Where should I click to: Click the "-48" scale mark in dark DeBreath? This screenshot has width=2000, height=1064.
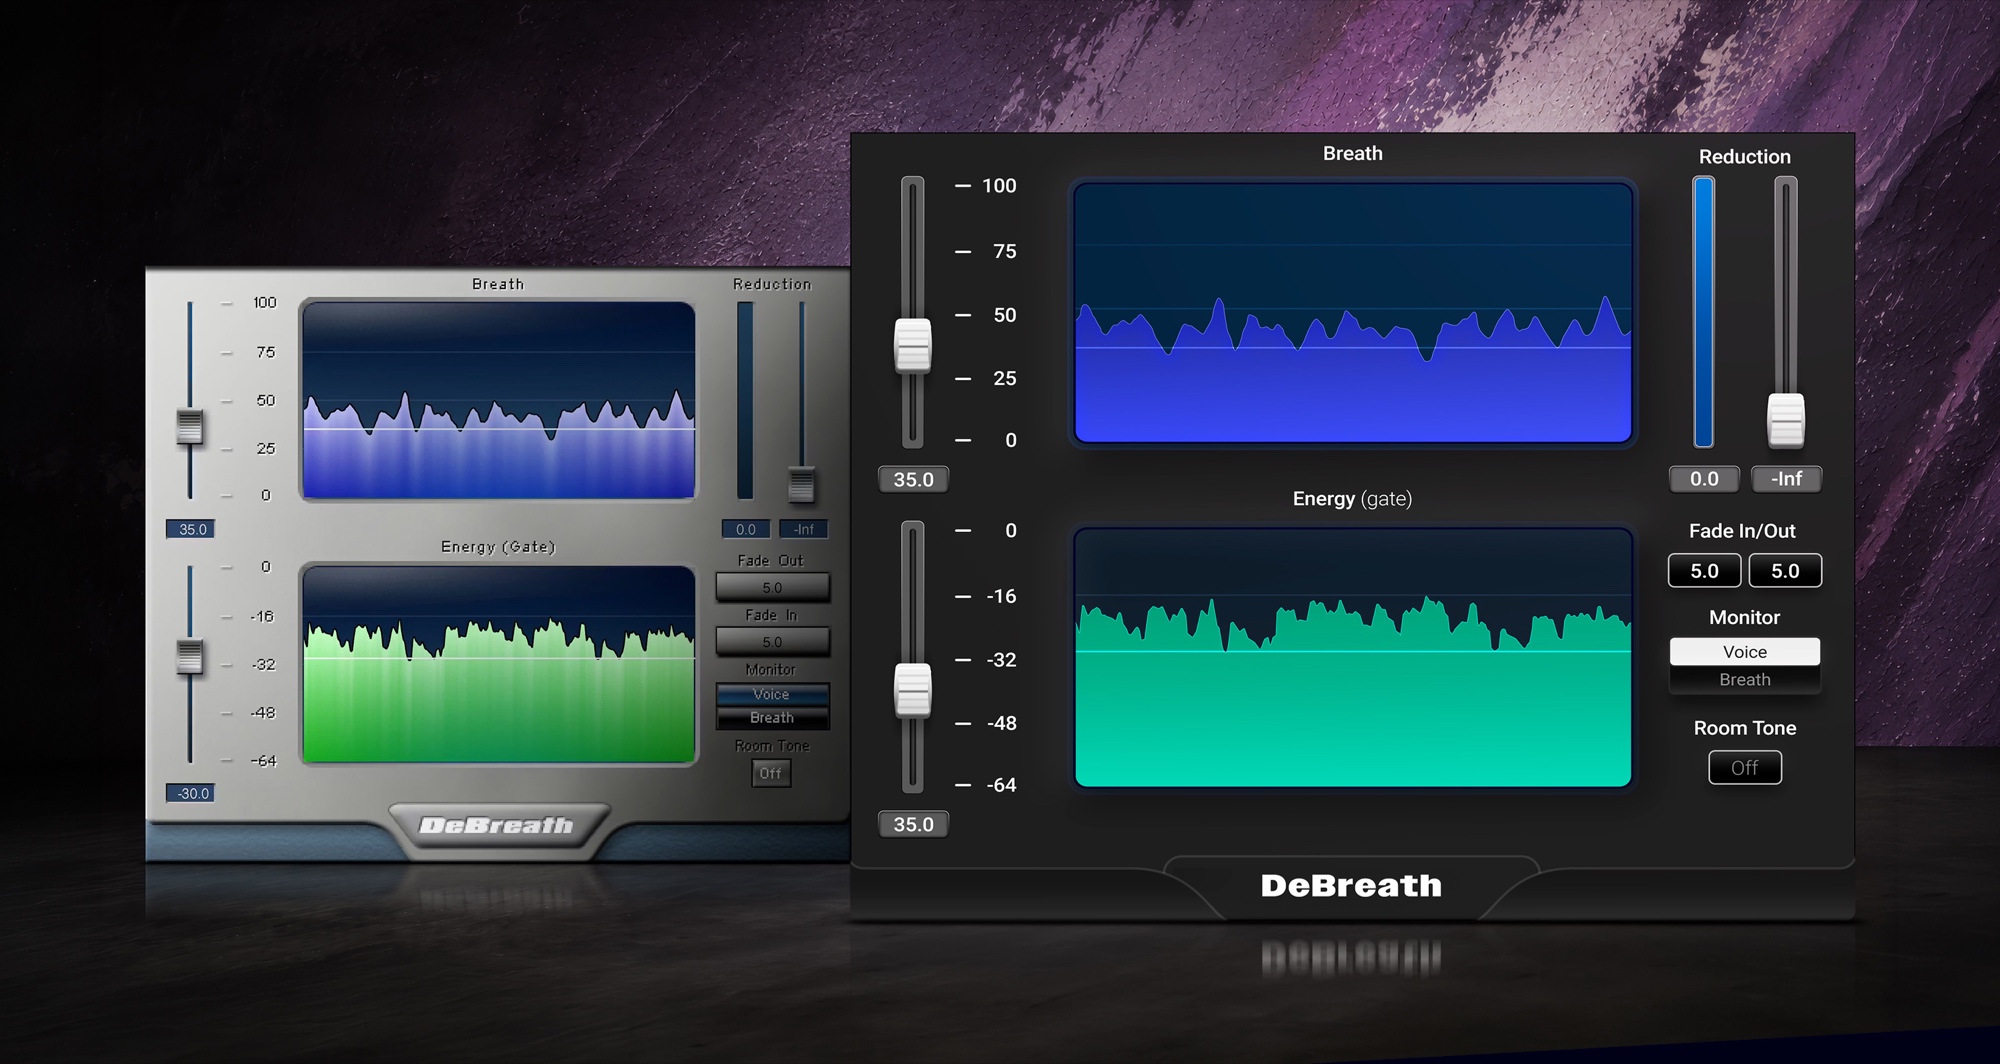[x=1002, y=723]
